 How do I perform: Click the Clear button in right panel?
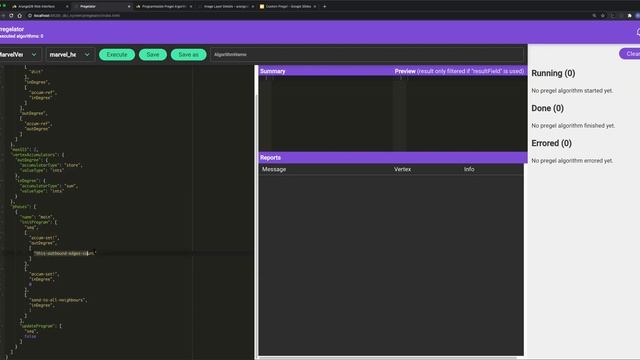coord(631,54)
